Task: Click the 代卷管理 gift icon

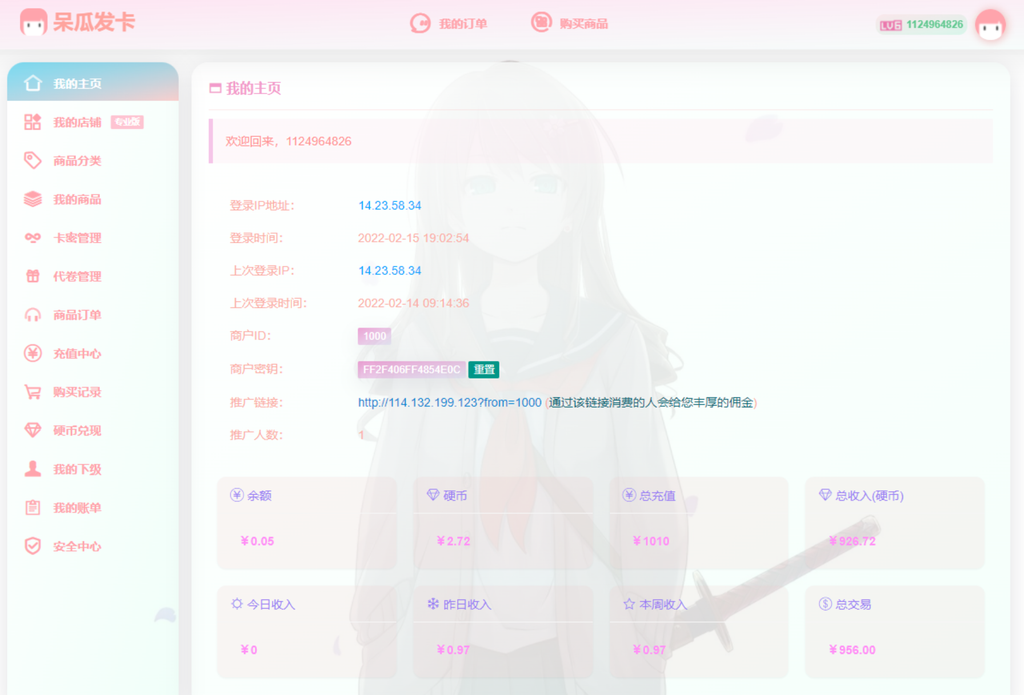Action: point(33,276)
